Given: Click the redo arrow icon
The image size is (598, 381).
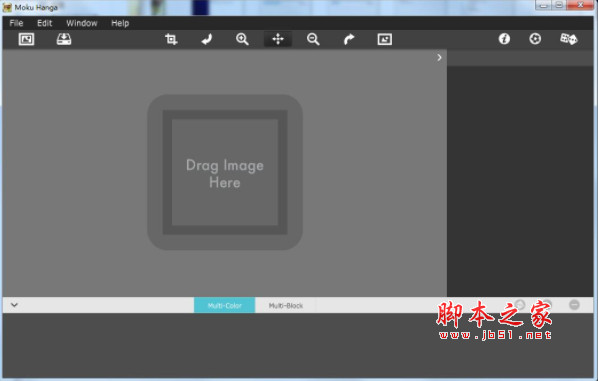Looking at the screenshot, I should (x=349, y=39).
